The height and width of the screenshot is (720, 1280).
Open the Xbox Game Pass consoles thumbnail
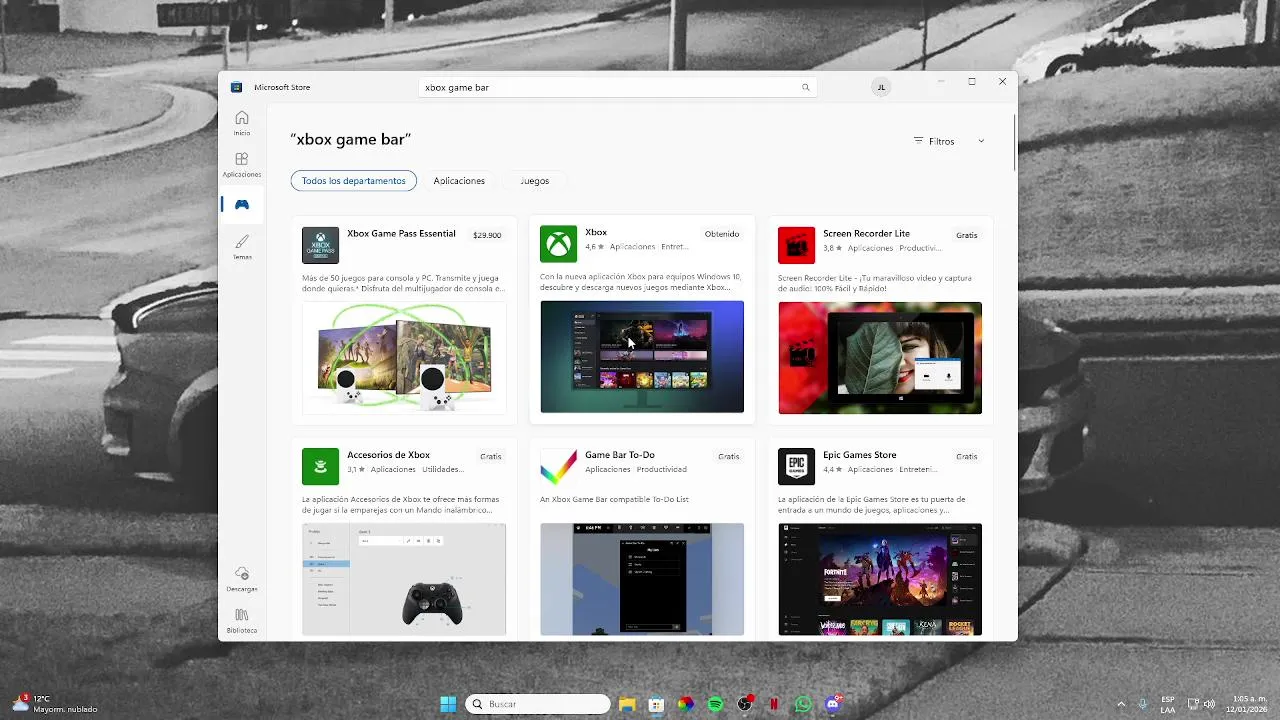(x=404, y=358)
